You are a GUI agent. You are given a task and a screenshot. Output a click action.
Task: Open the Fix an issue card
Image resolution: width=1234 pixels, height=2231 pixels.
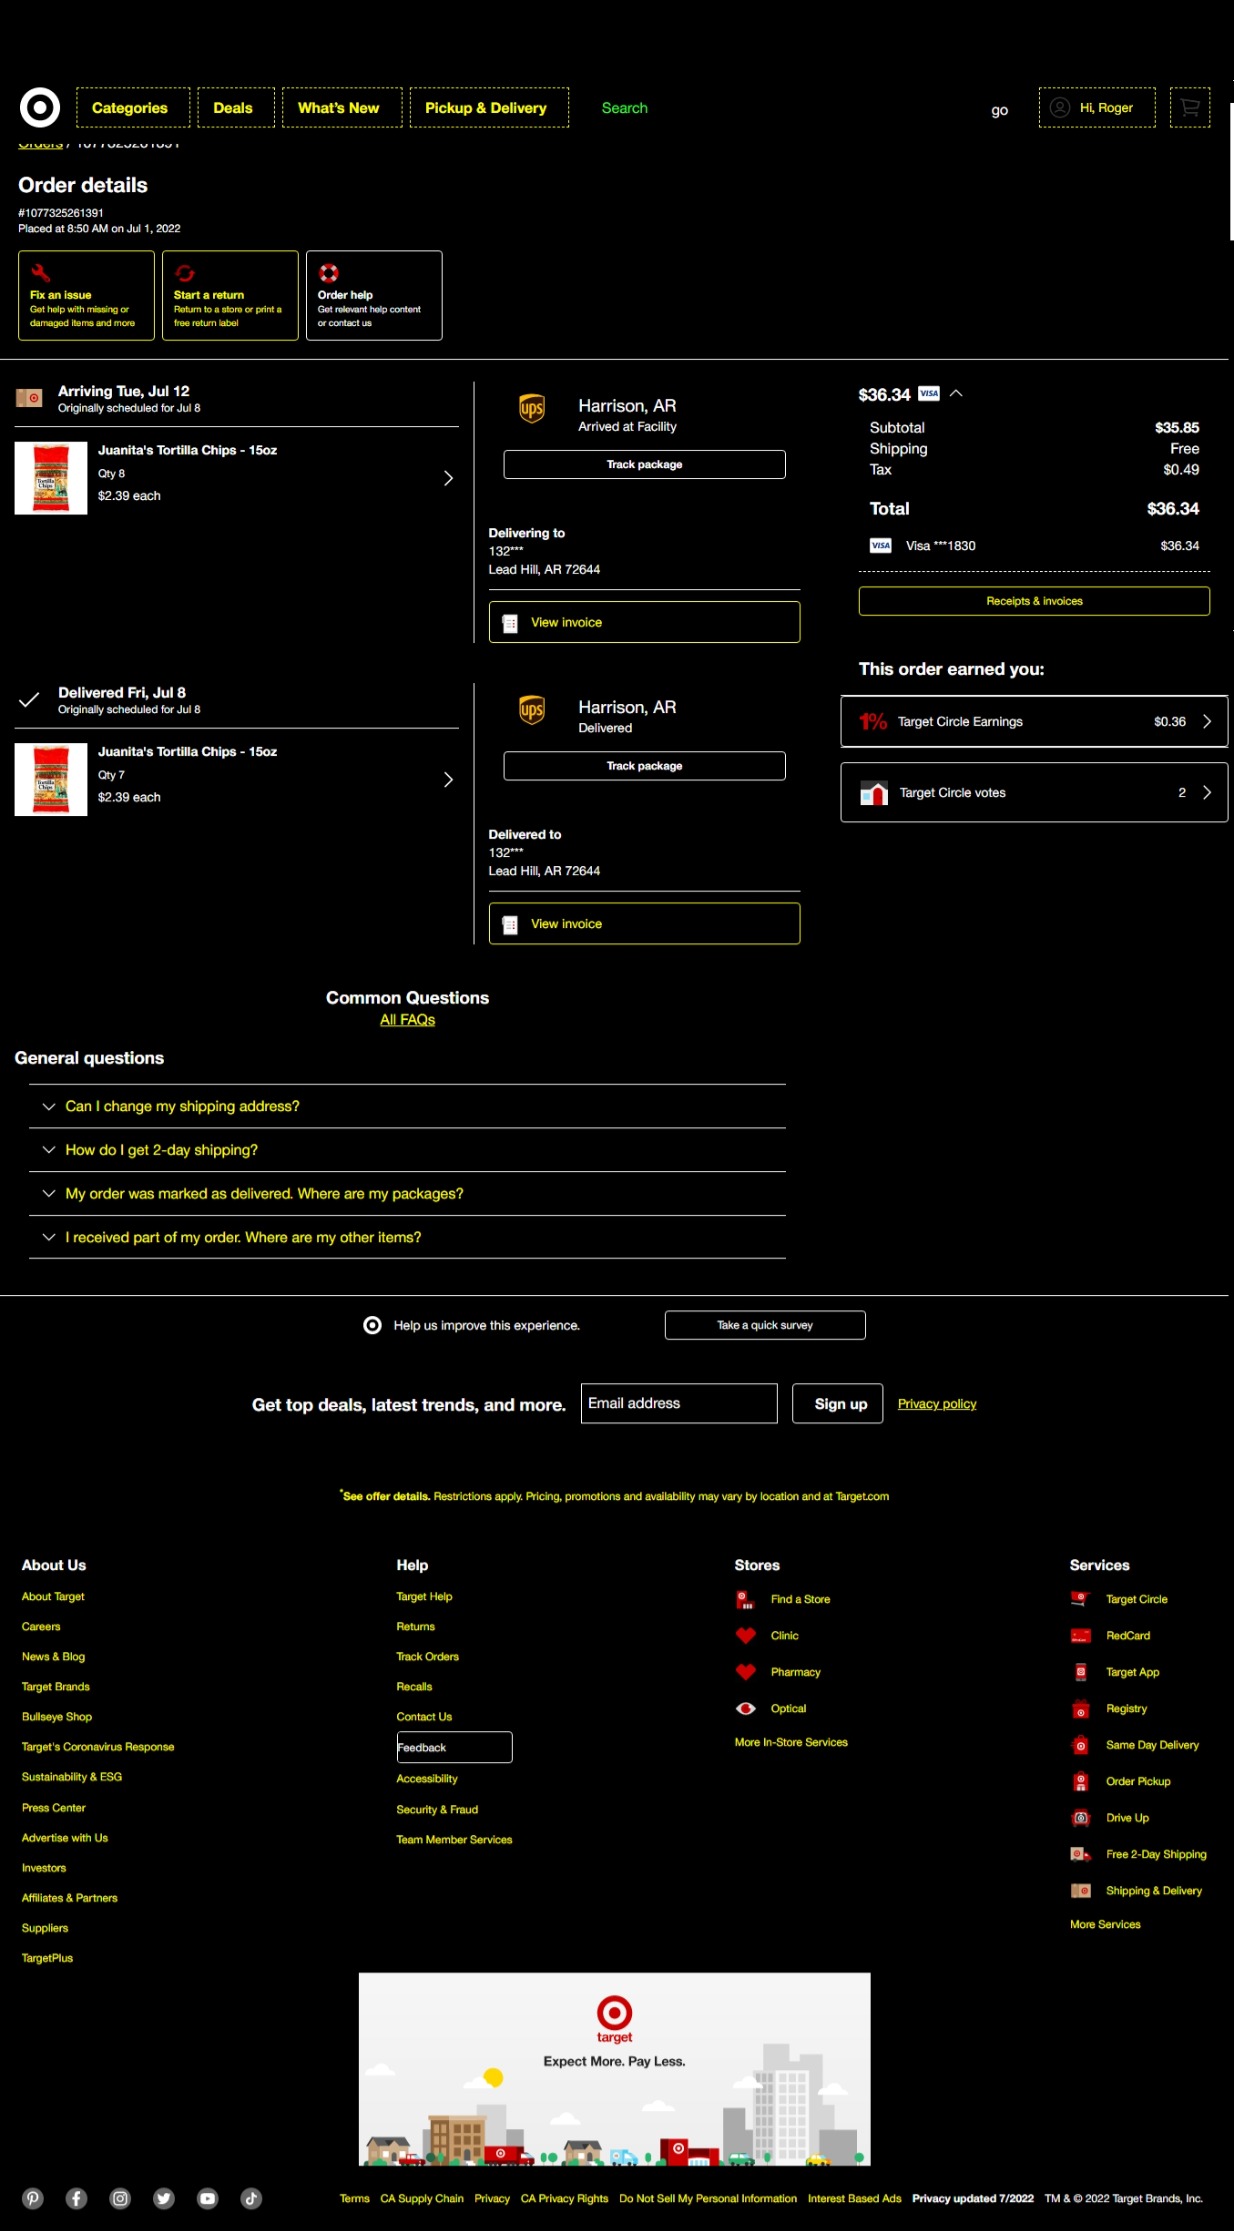(x=86, y=296)
